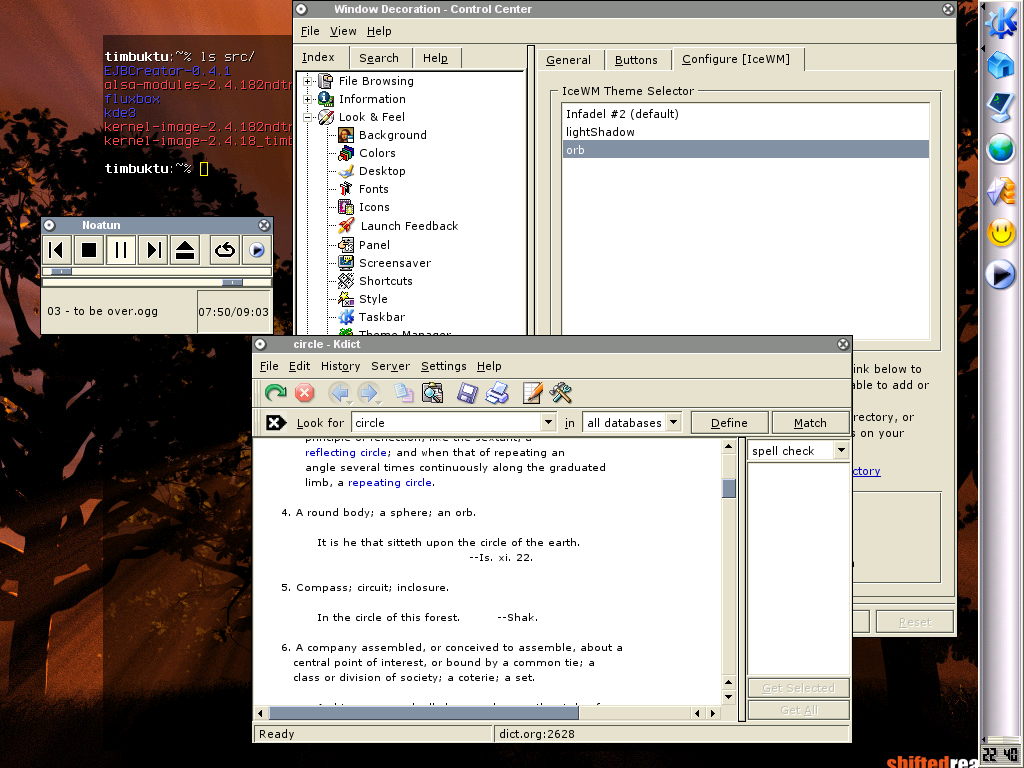Click the Match button

click(x=810, y=423)
